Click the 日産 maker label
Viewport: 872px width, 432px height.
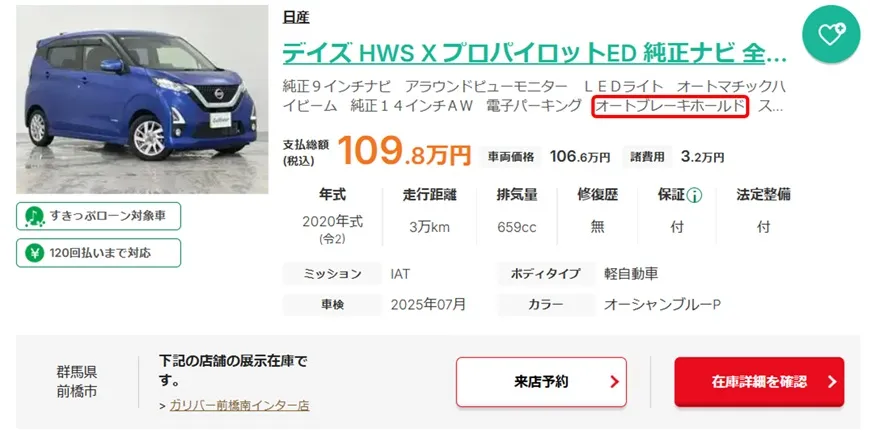click(296, 17)
